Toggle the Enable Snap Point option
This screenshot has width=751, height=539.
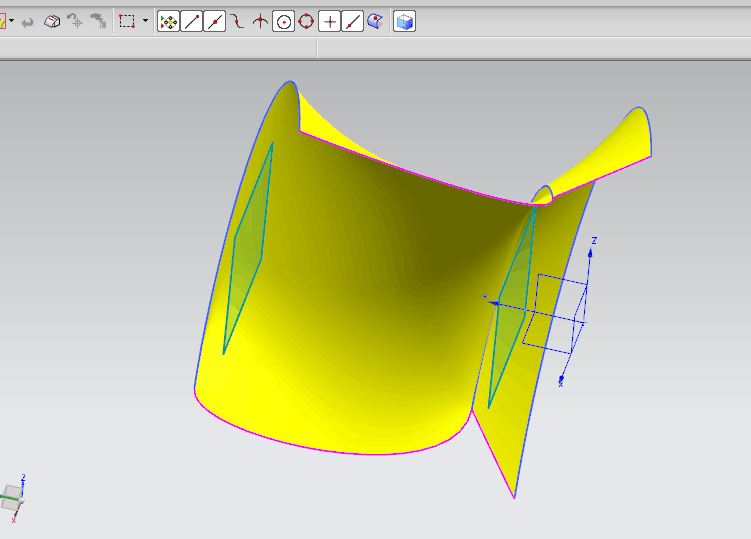tap(169, 22)
